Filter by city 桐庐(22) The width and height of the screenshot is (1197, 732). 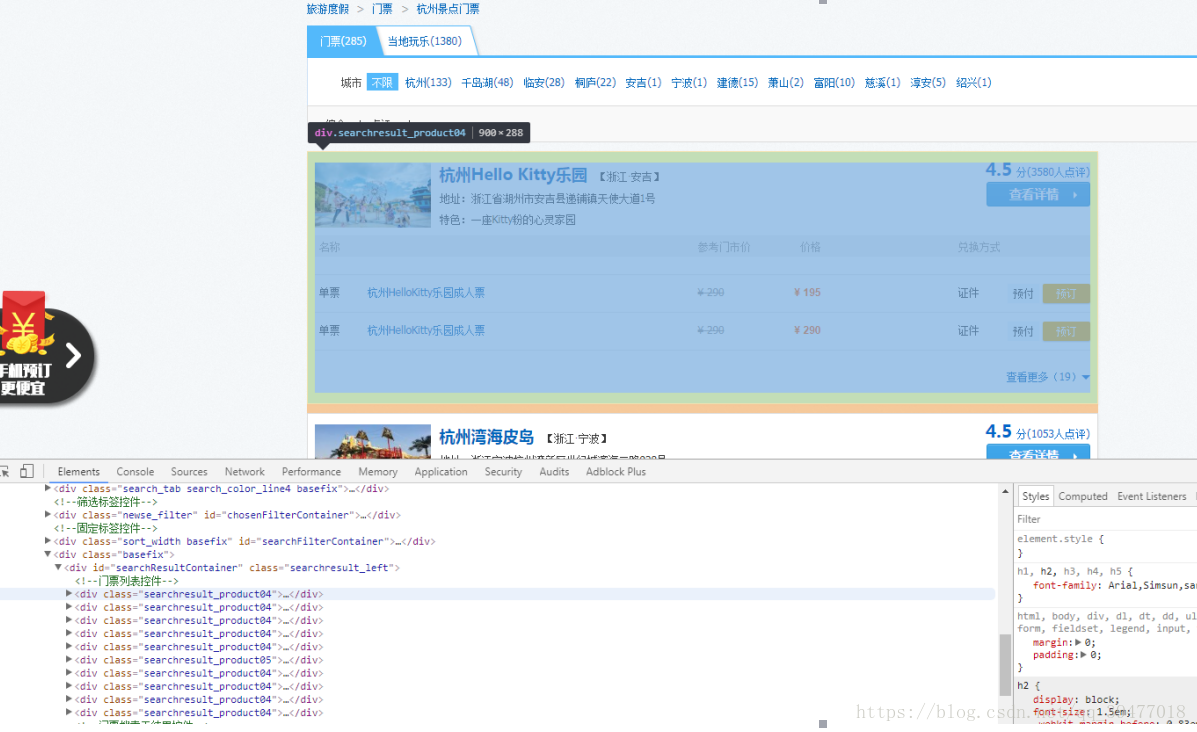[x=595, y=82]
